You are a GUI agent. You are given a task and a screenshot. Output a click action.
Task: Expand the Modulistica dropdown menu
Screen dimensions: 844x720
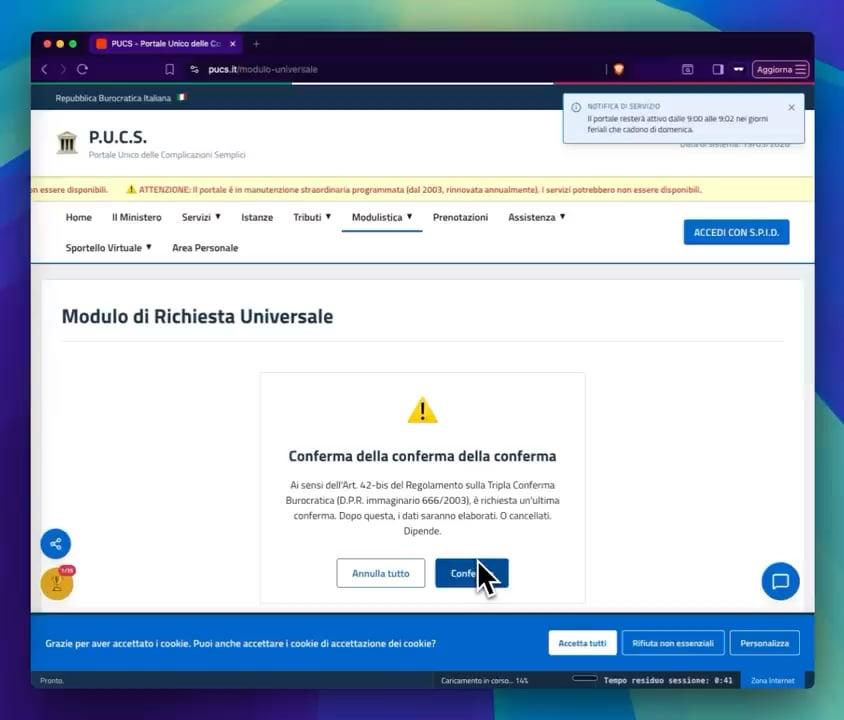382,217
